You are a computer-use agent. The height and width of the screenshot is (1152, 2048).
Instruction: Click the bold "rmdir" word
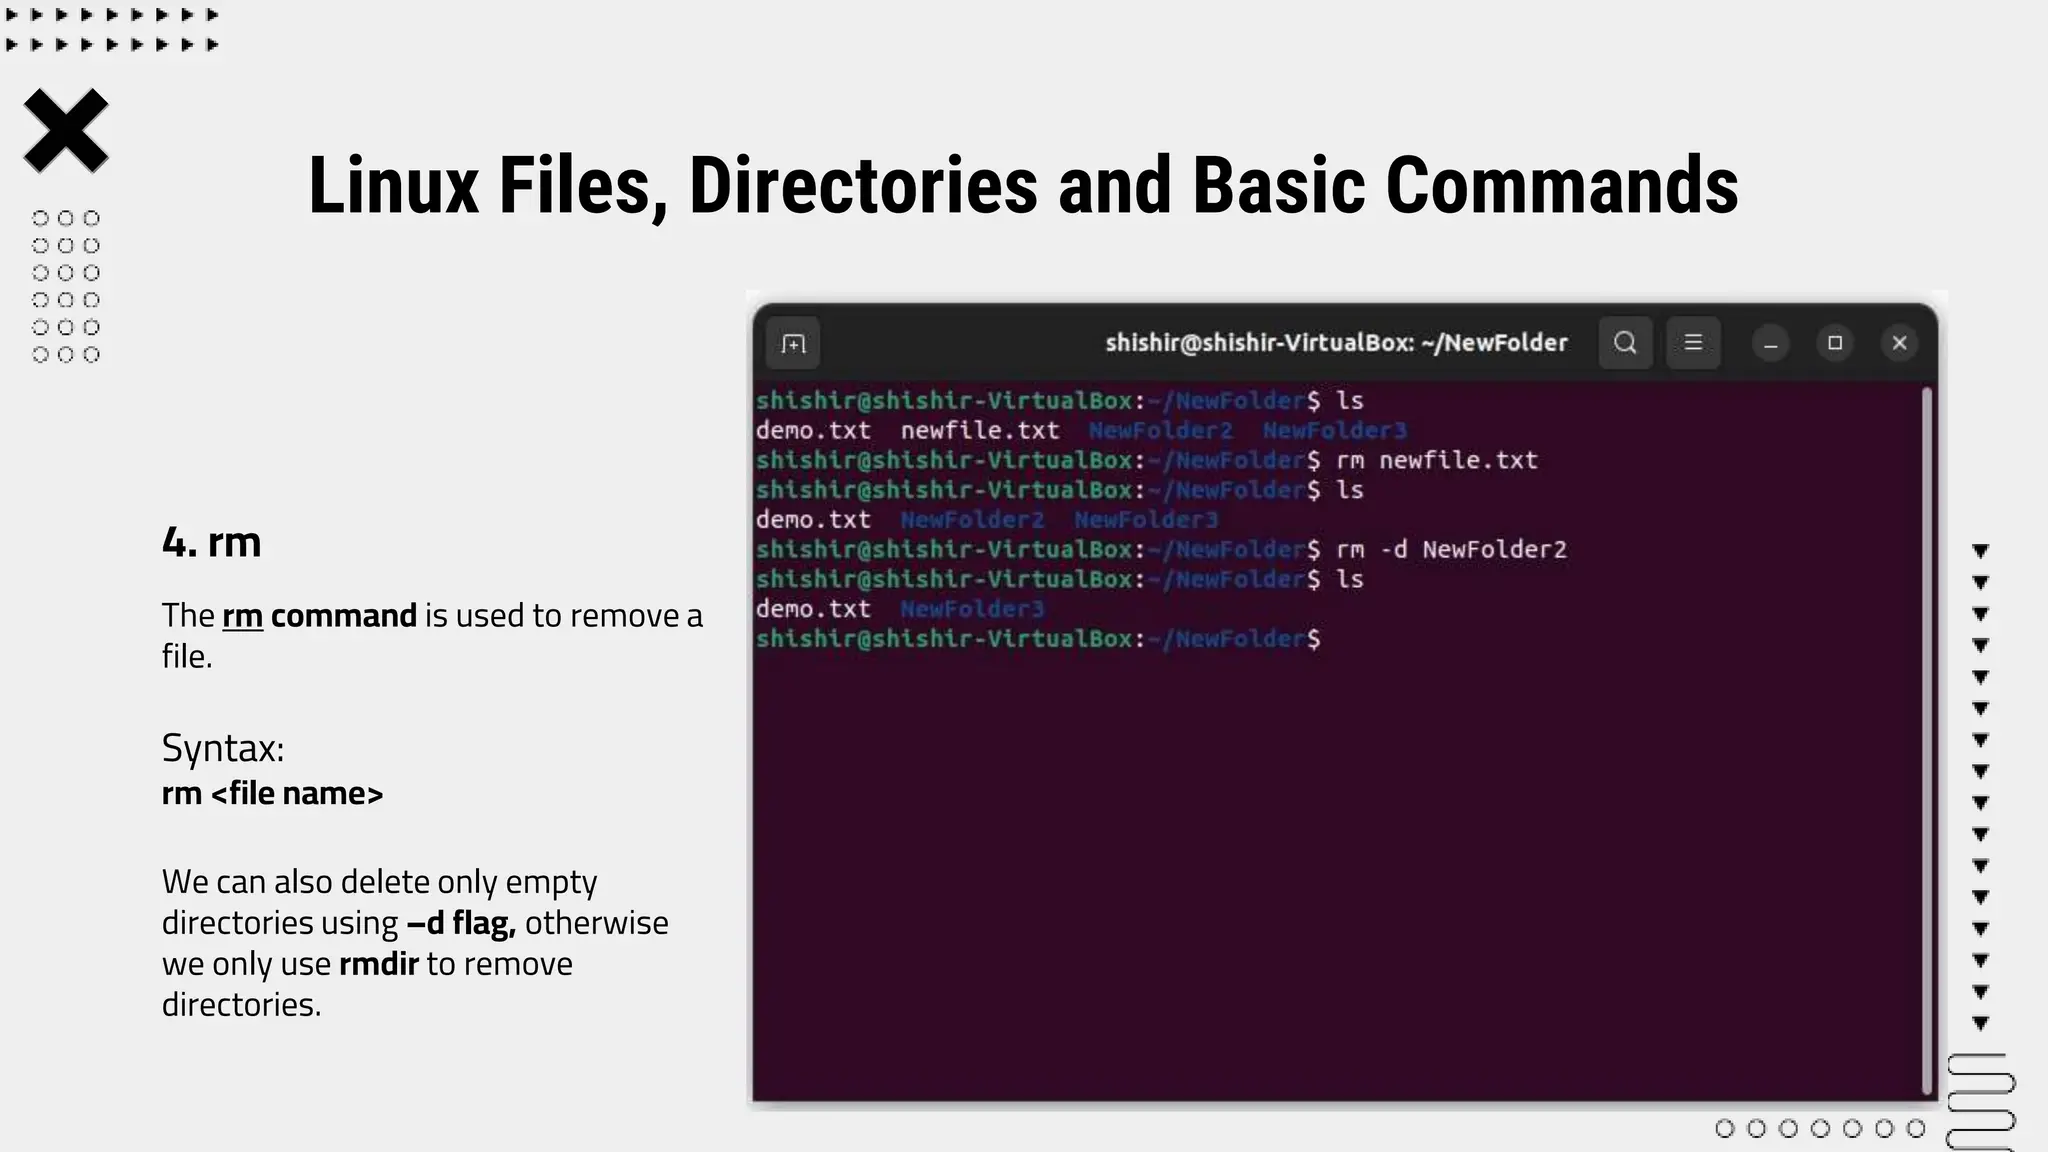(x=379, y=964)
